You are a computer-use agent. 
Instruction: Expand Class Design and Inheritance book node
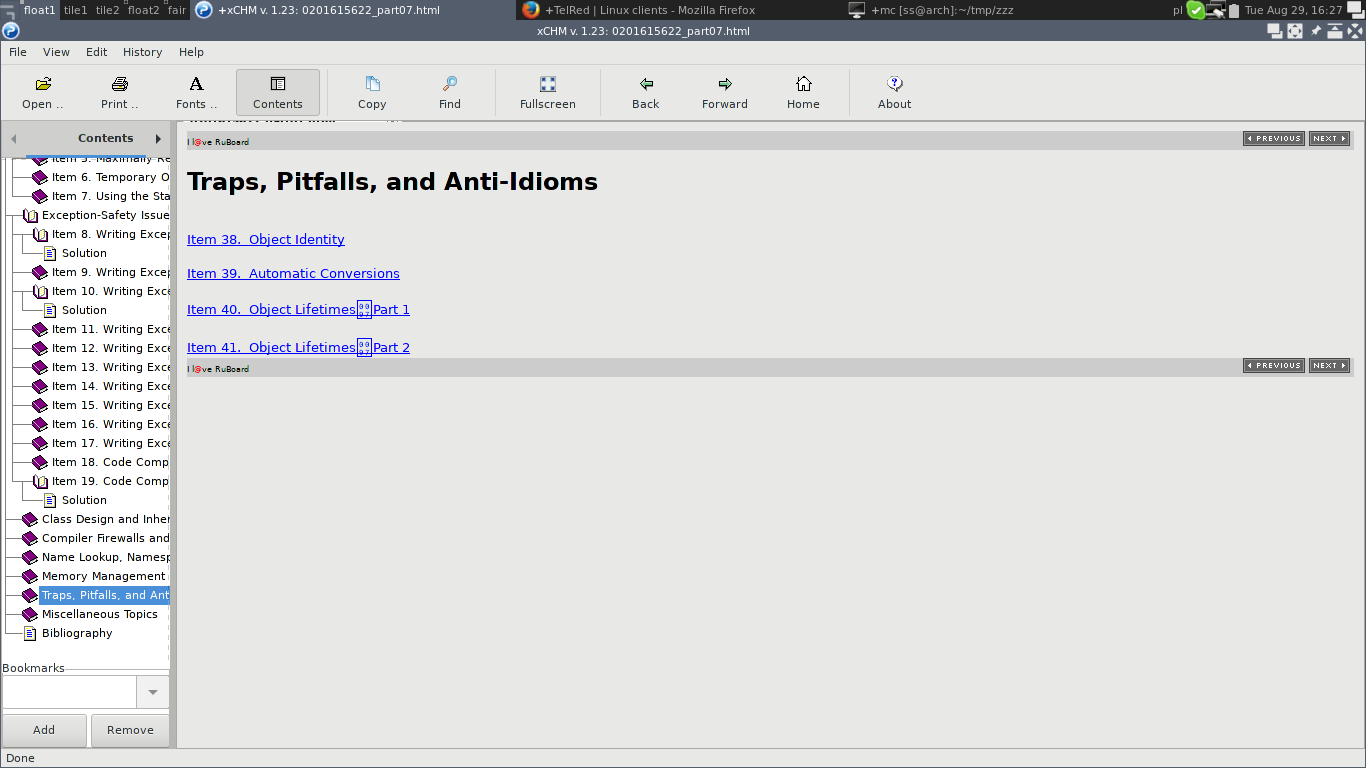coord(30,519)
